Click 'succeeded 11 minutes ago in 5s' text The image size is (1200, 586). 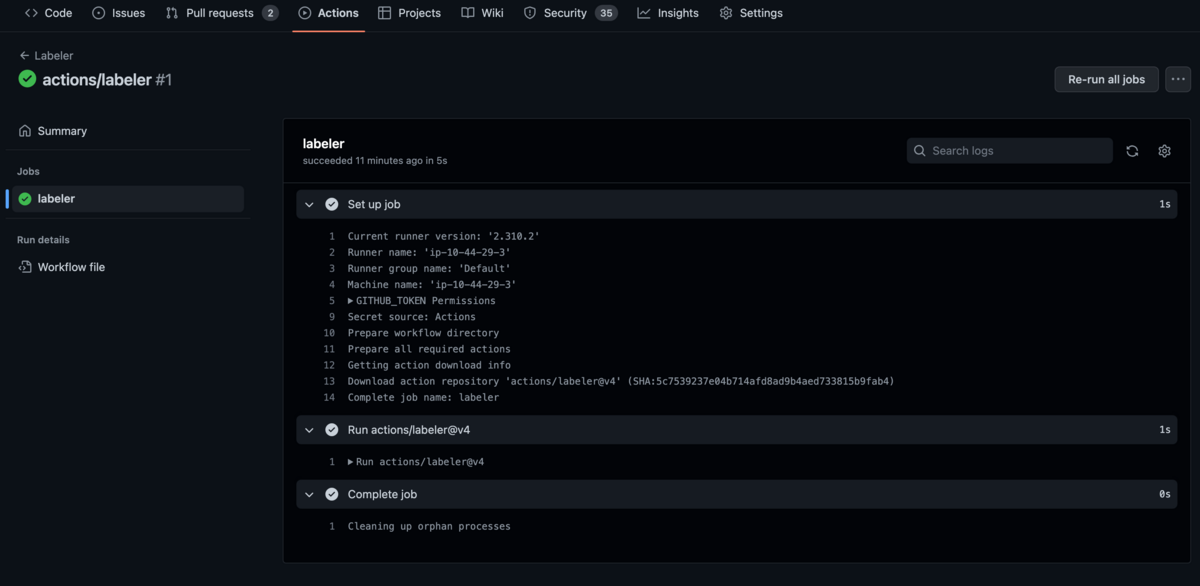point(375,160)
